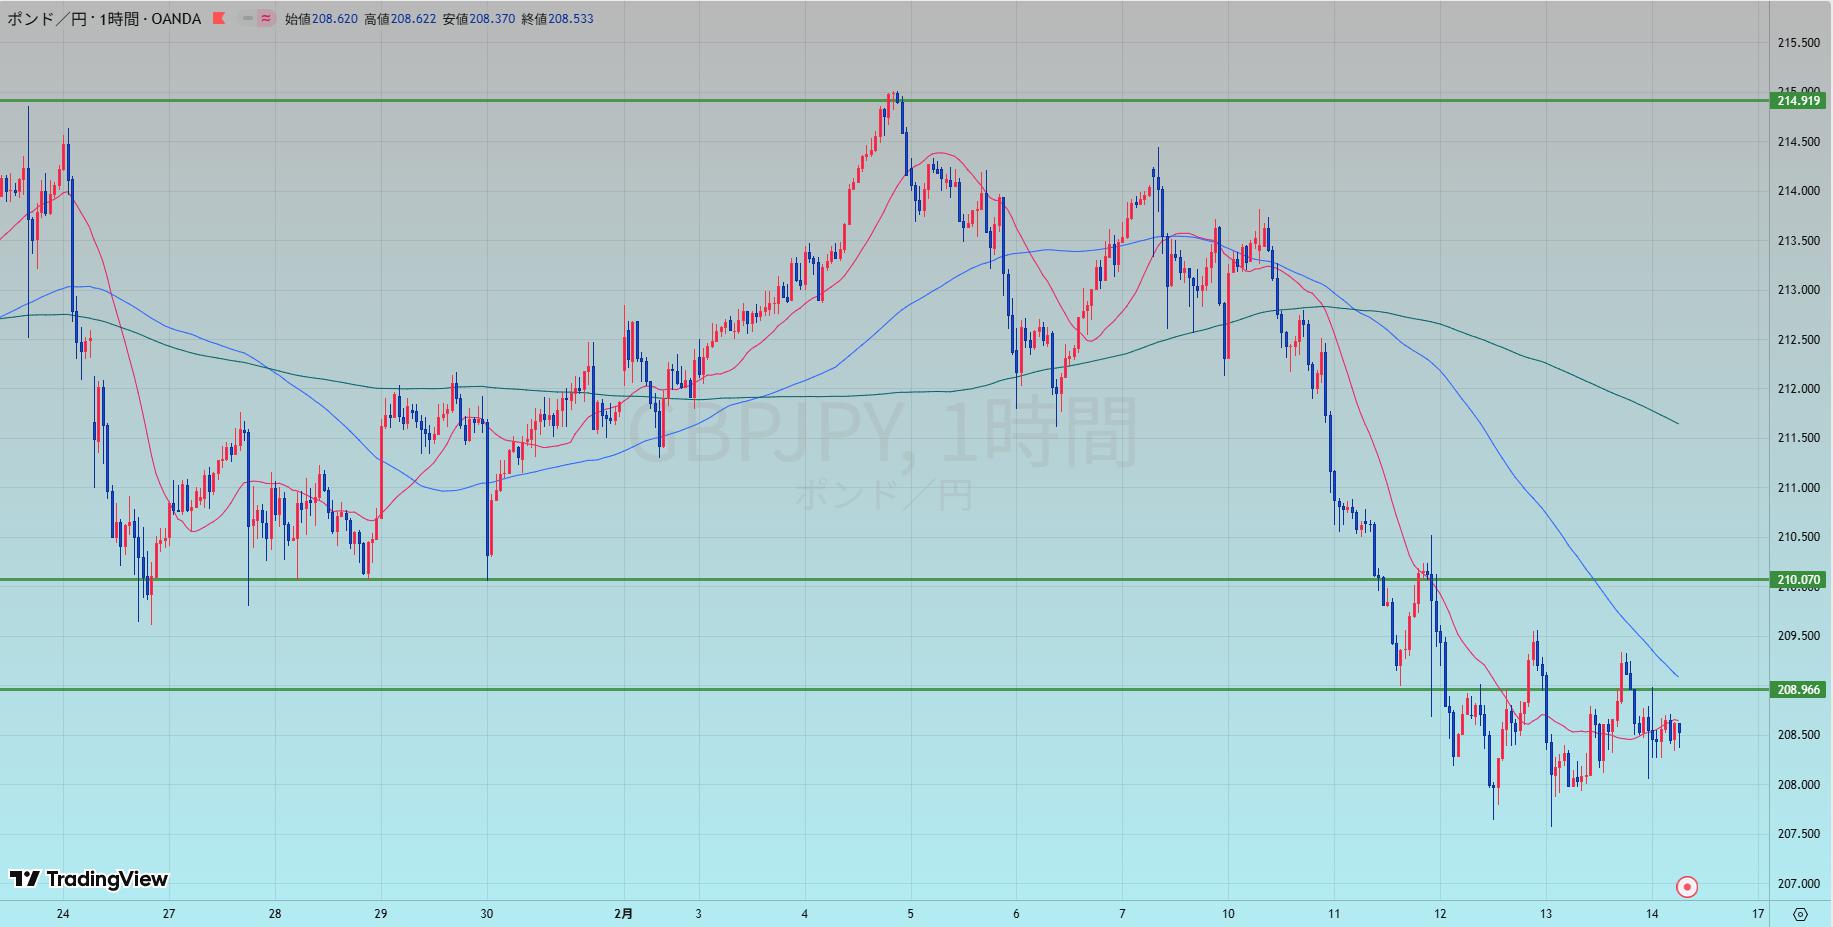The height and width of the screenshot is (927, 1833).
Task: Click the gray dash icon in header
Action: click(x=247, y=18)
